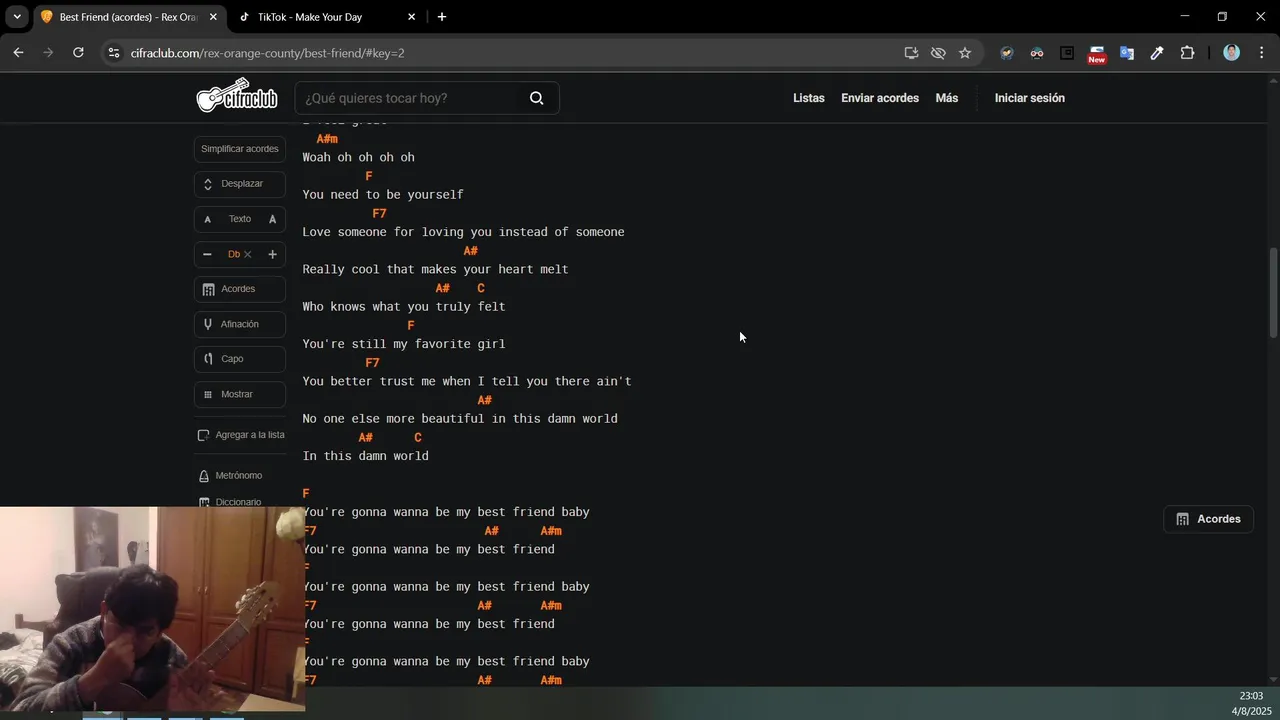Click the extension icon with the New badge

[x=1097, y=54]
